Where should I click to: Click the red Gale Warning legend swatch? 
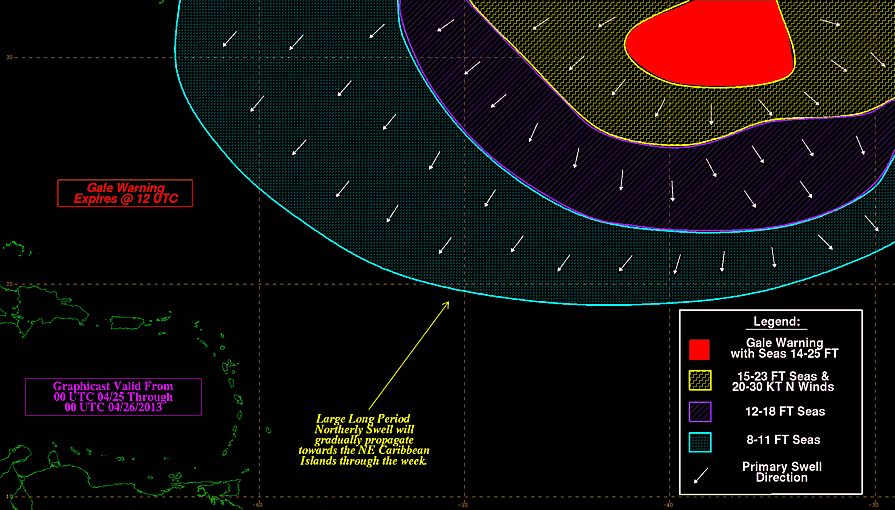(x=699, y=350)
